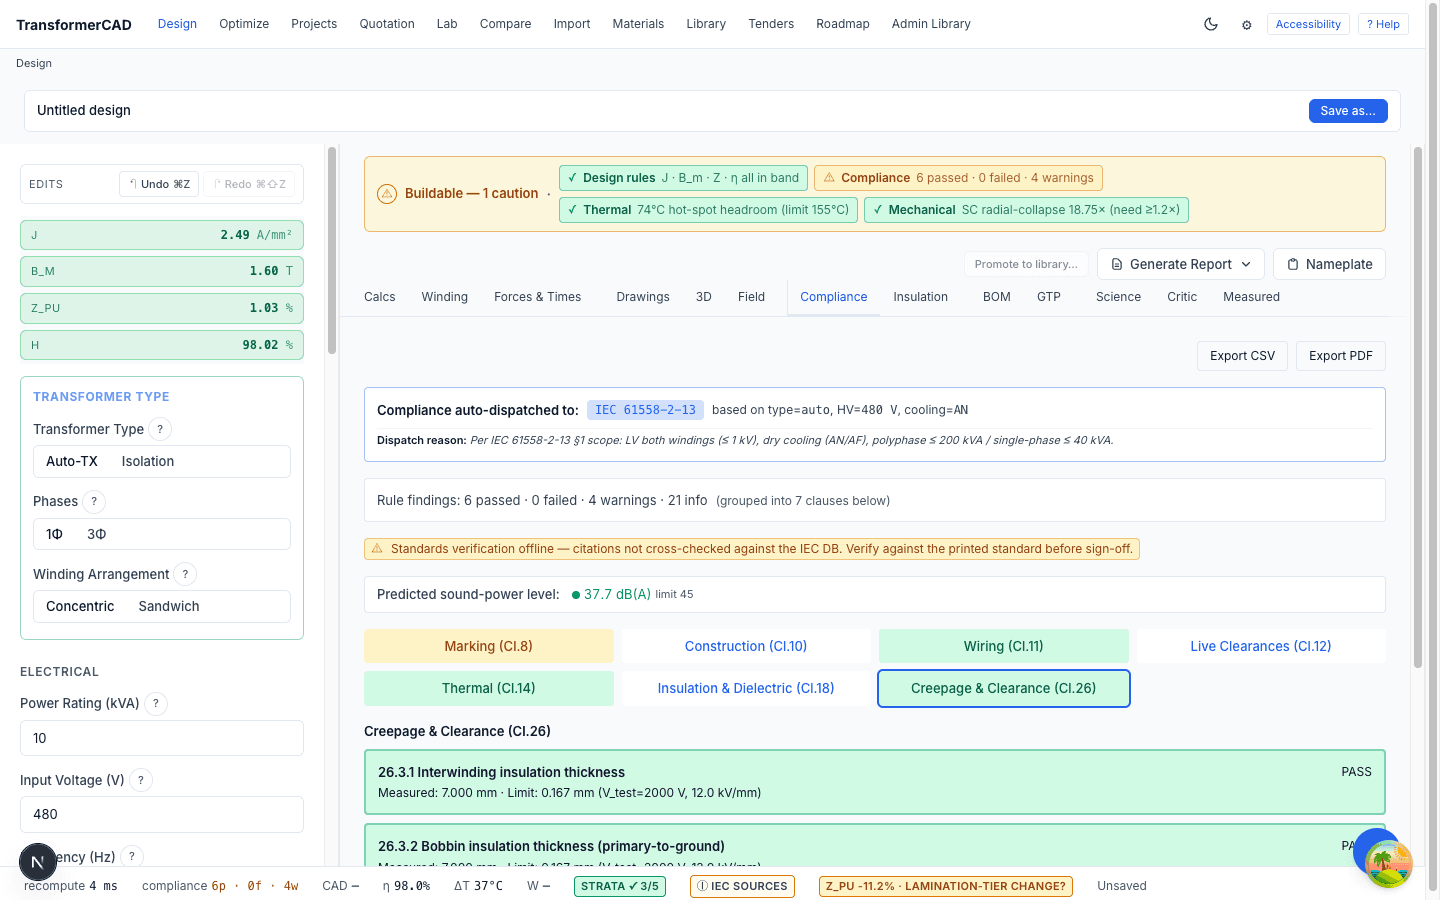Expand the Marking (Cl.8) clause
Viewport: 1440px width, 900px height.
tap(489, 646)
